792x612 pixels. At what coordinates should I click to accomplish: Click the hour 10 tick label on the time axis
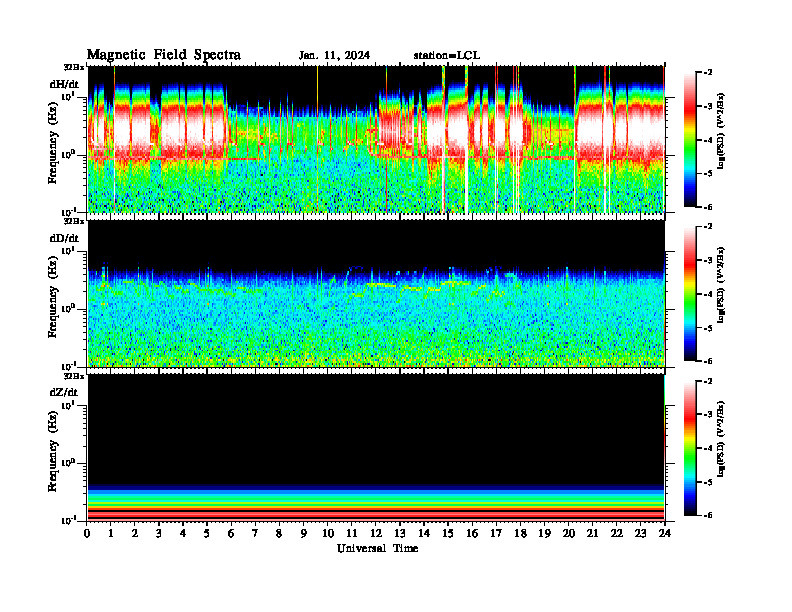pos(328,534)
